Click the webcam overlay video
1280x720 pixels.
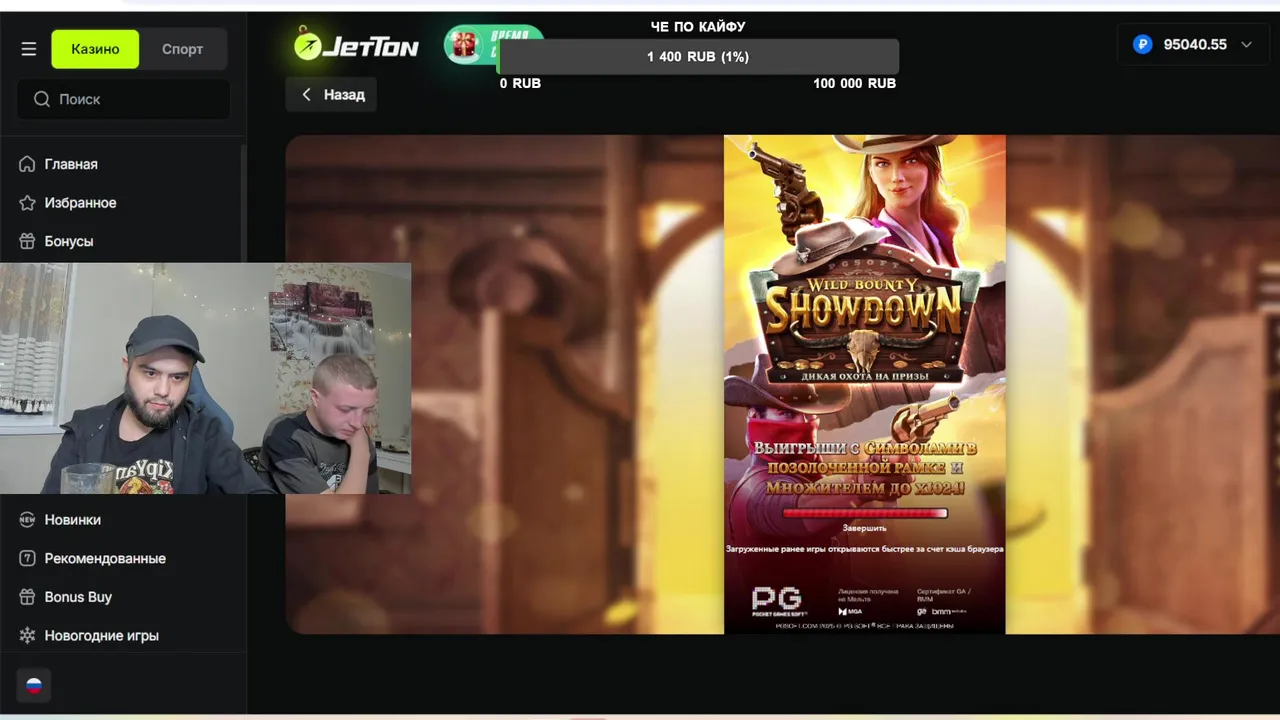click(x=205, y=378)
